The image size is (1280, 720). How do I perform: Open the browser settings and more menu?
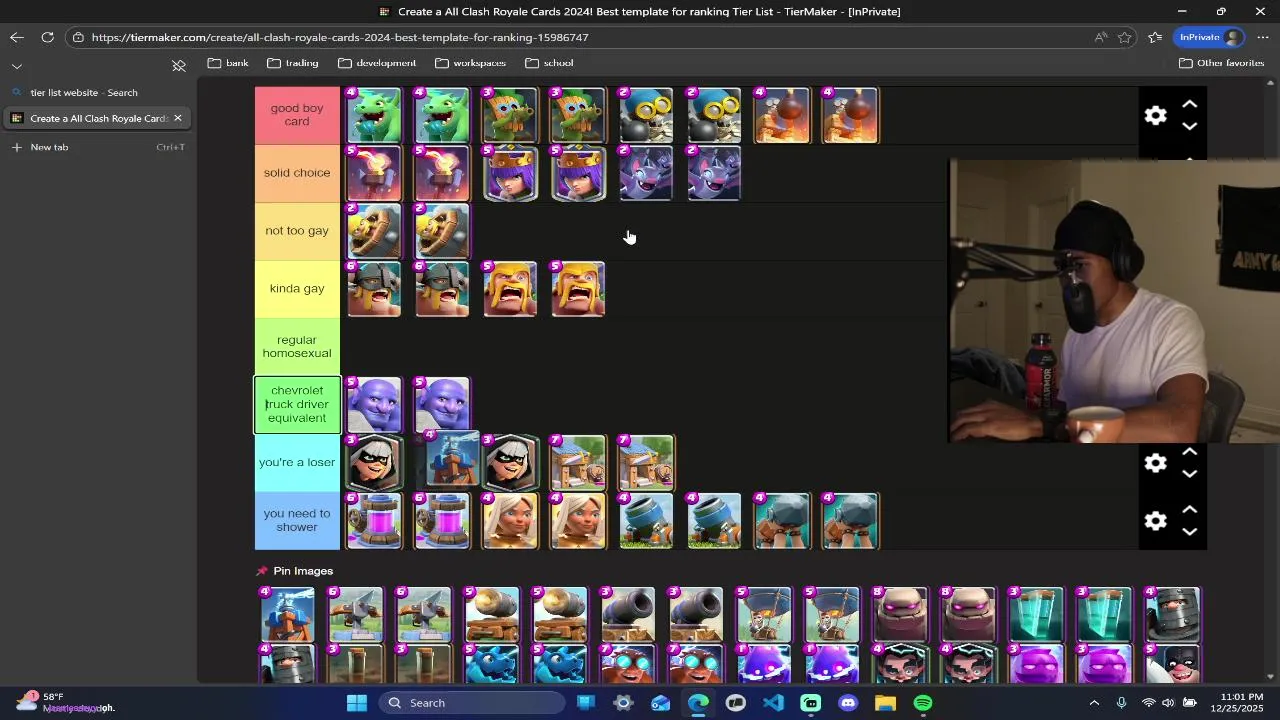coord(1262,37)
